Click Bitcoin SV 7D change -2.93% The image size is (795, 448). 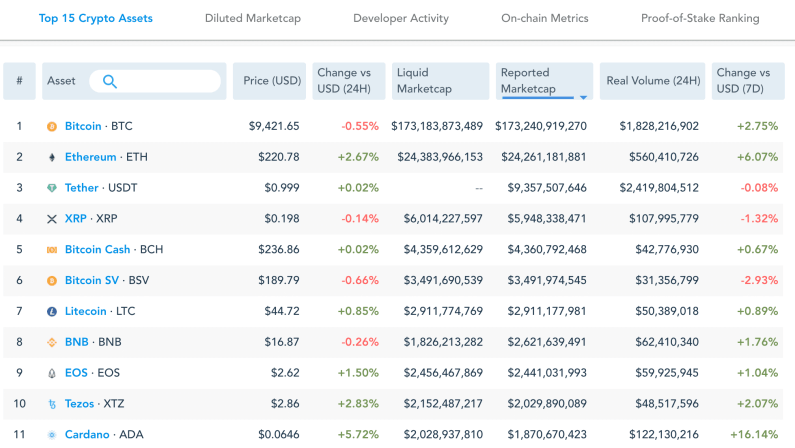(759, 281)
